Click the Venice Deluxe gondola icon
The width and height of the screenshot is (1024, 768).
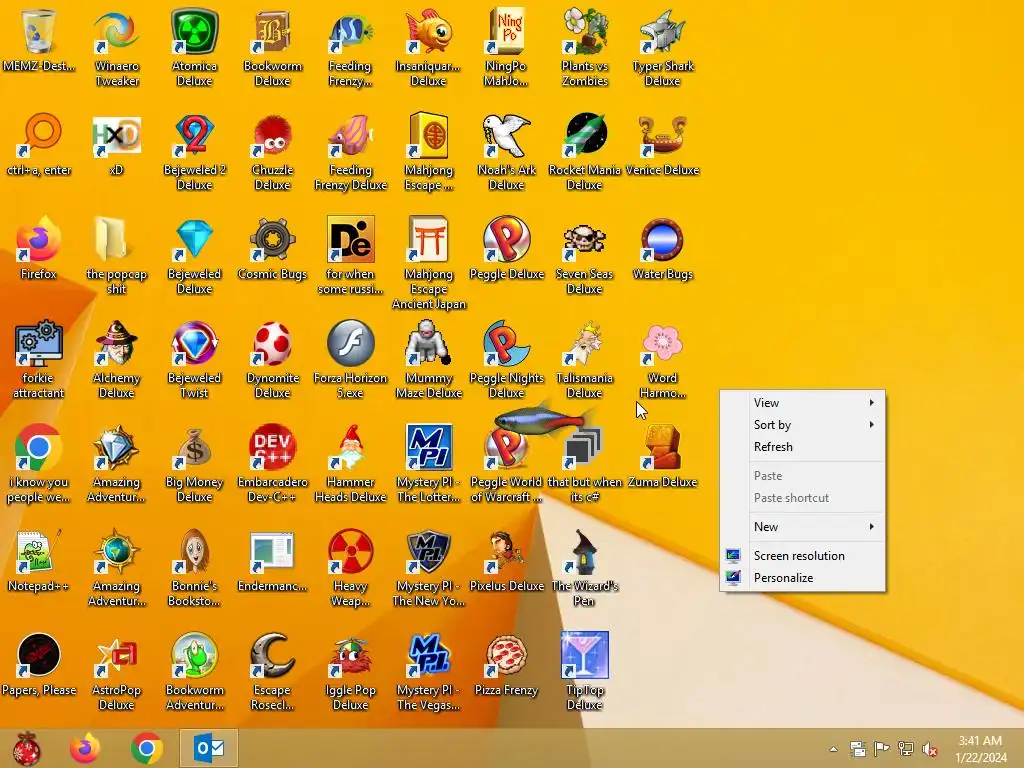click(x=662, y=135)
